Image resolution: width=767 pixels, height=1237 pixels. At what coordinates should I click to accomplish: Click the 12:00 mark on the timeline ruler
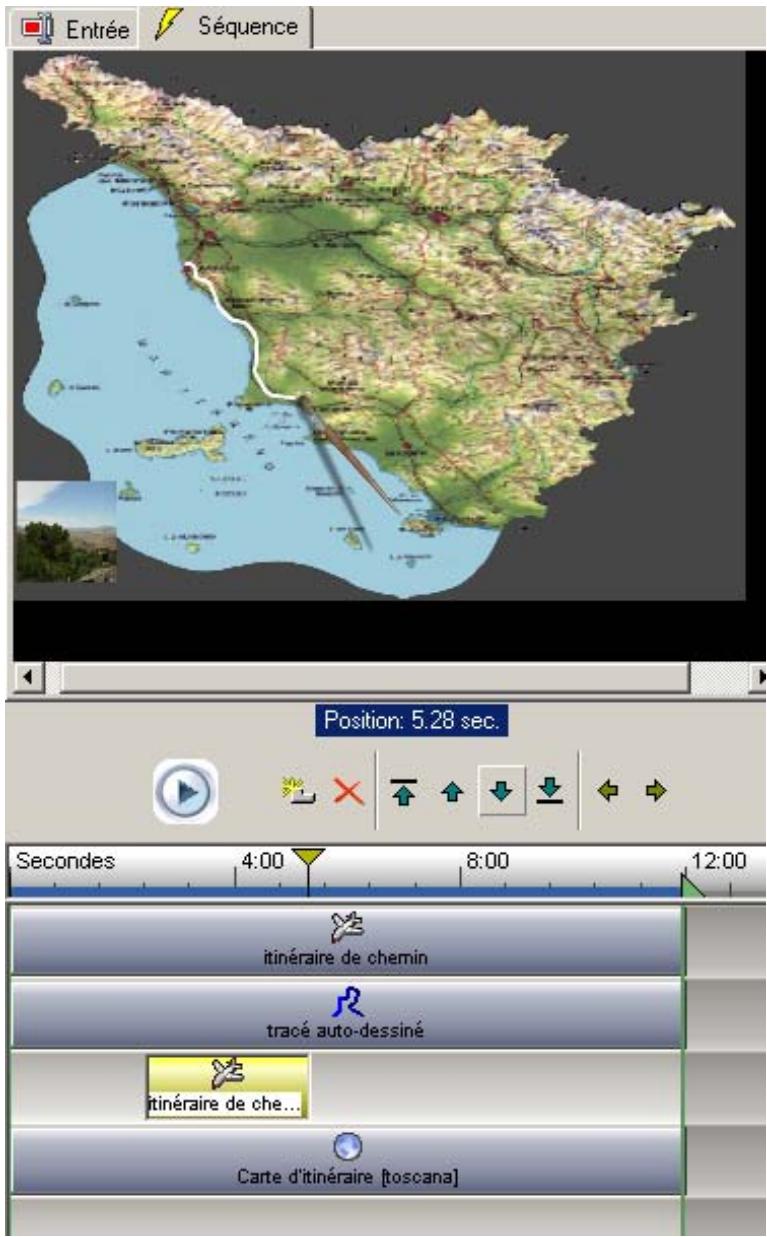[719, 860]
